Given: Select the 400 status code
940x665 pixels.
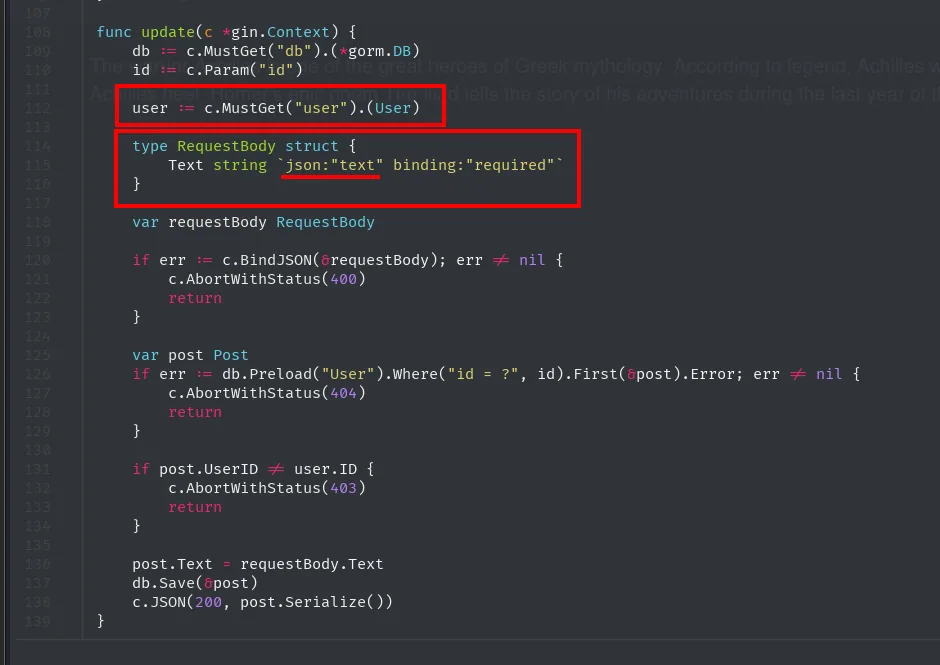Looking at the screenshot, I should click(344, 279).
